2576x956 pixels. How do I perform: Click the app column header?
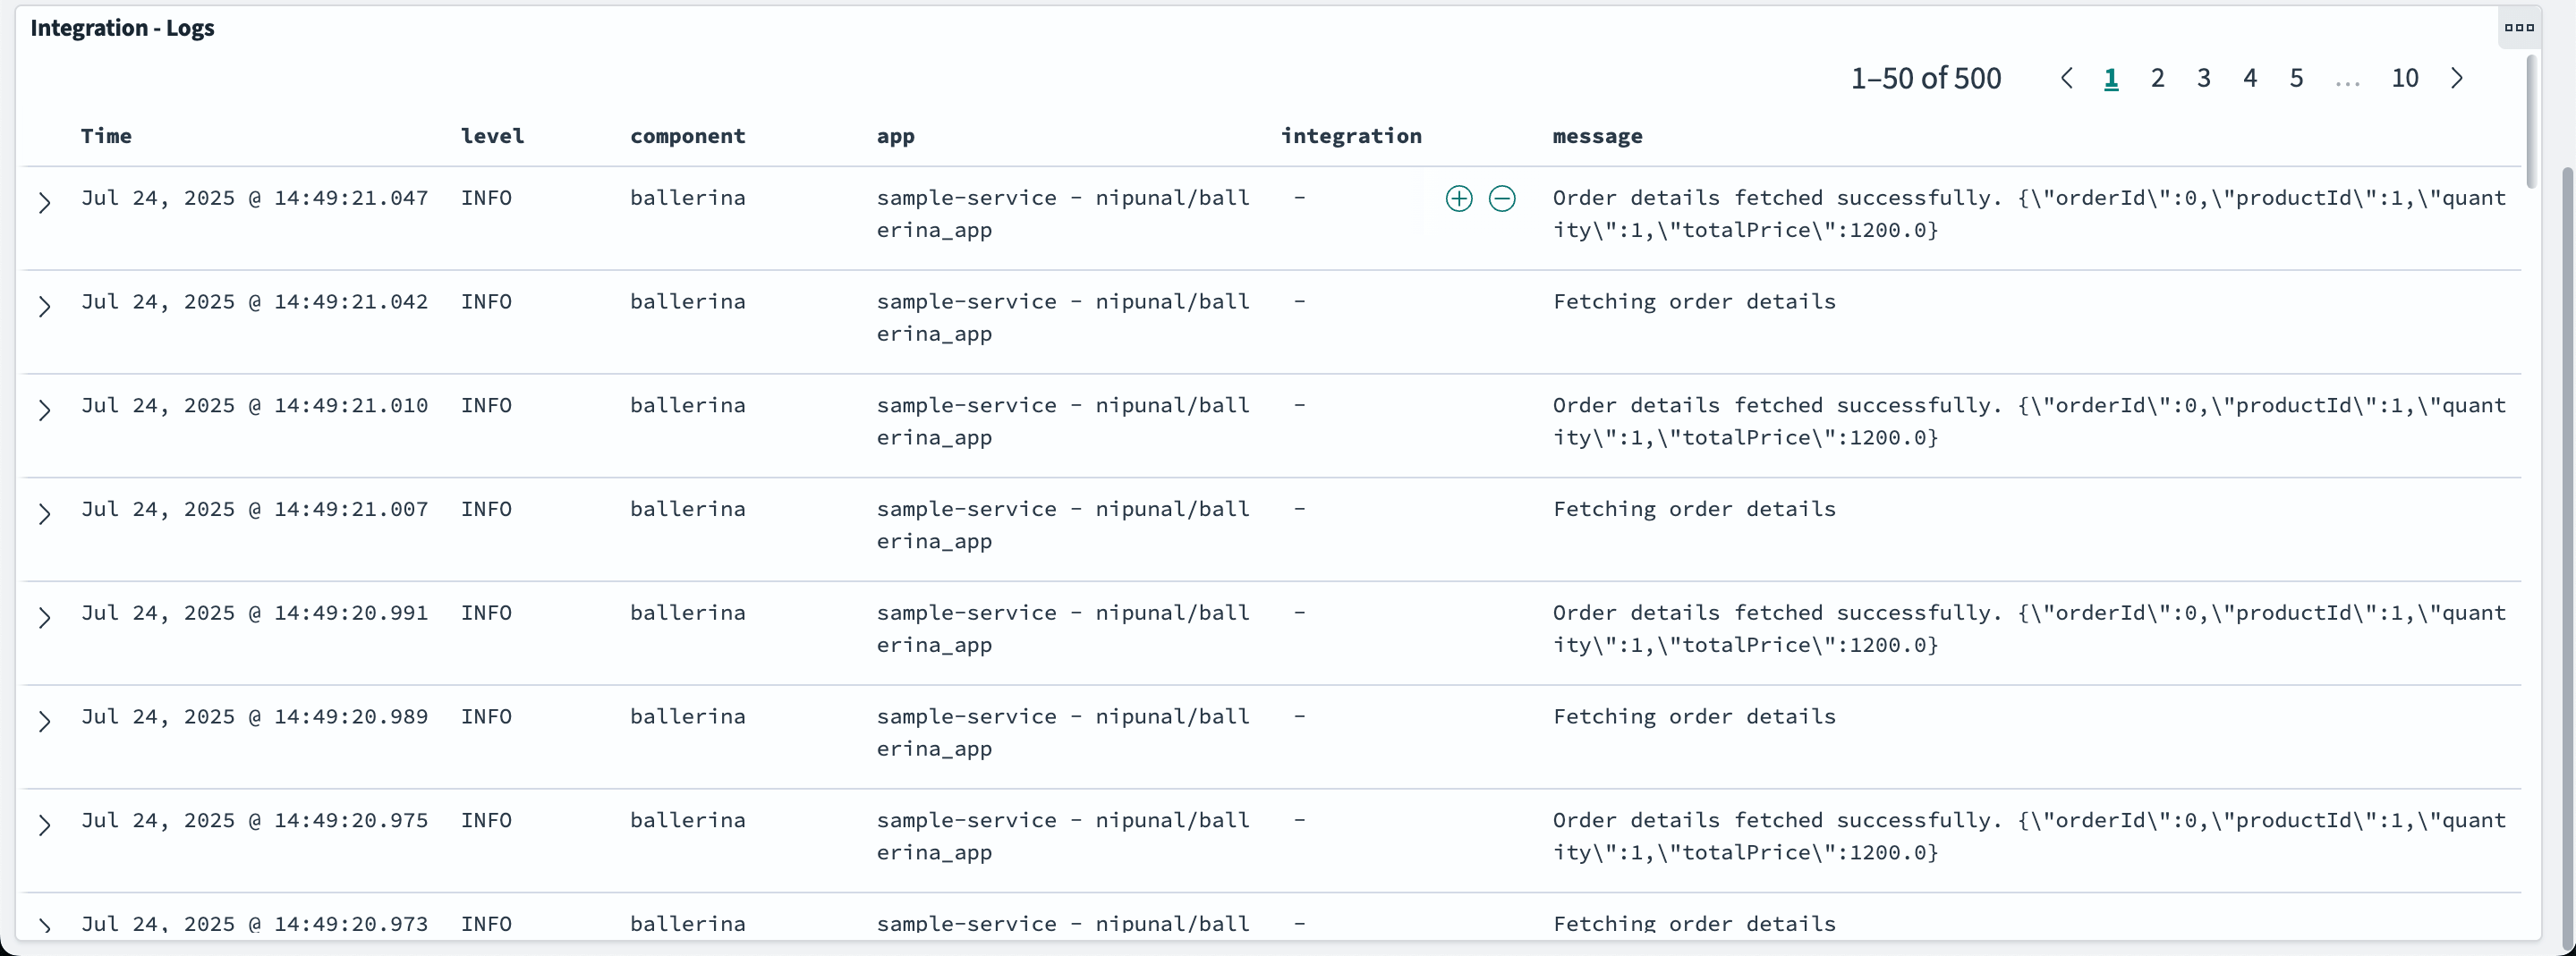coord(896,137)
